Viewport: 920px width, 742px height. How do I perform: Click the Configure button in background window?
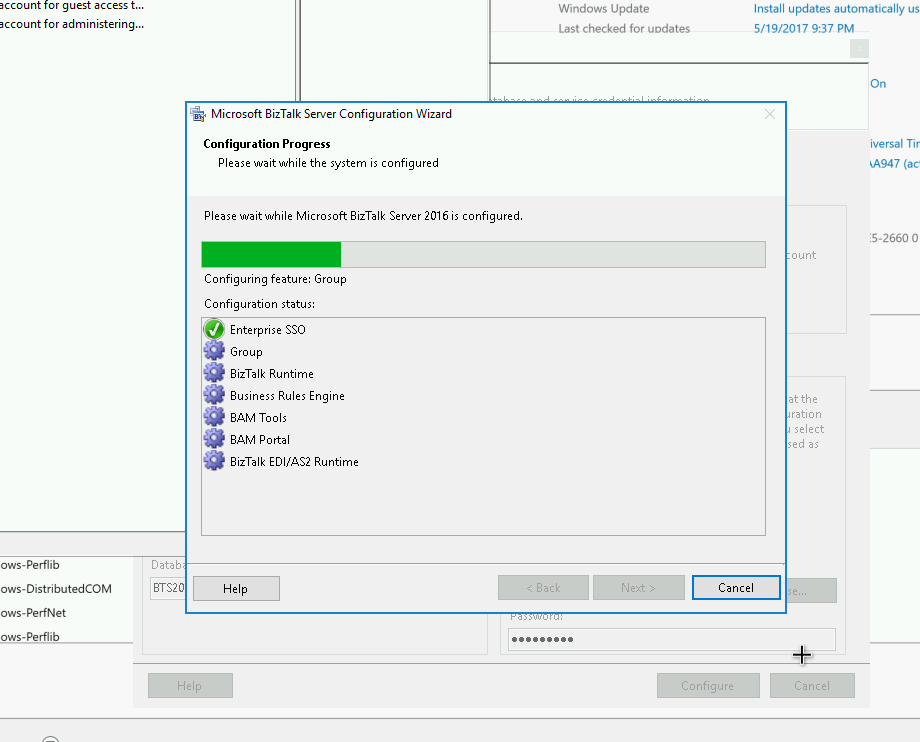coord(707,686)
